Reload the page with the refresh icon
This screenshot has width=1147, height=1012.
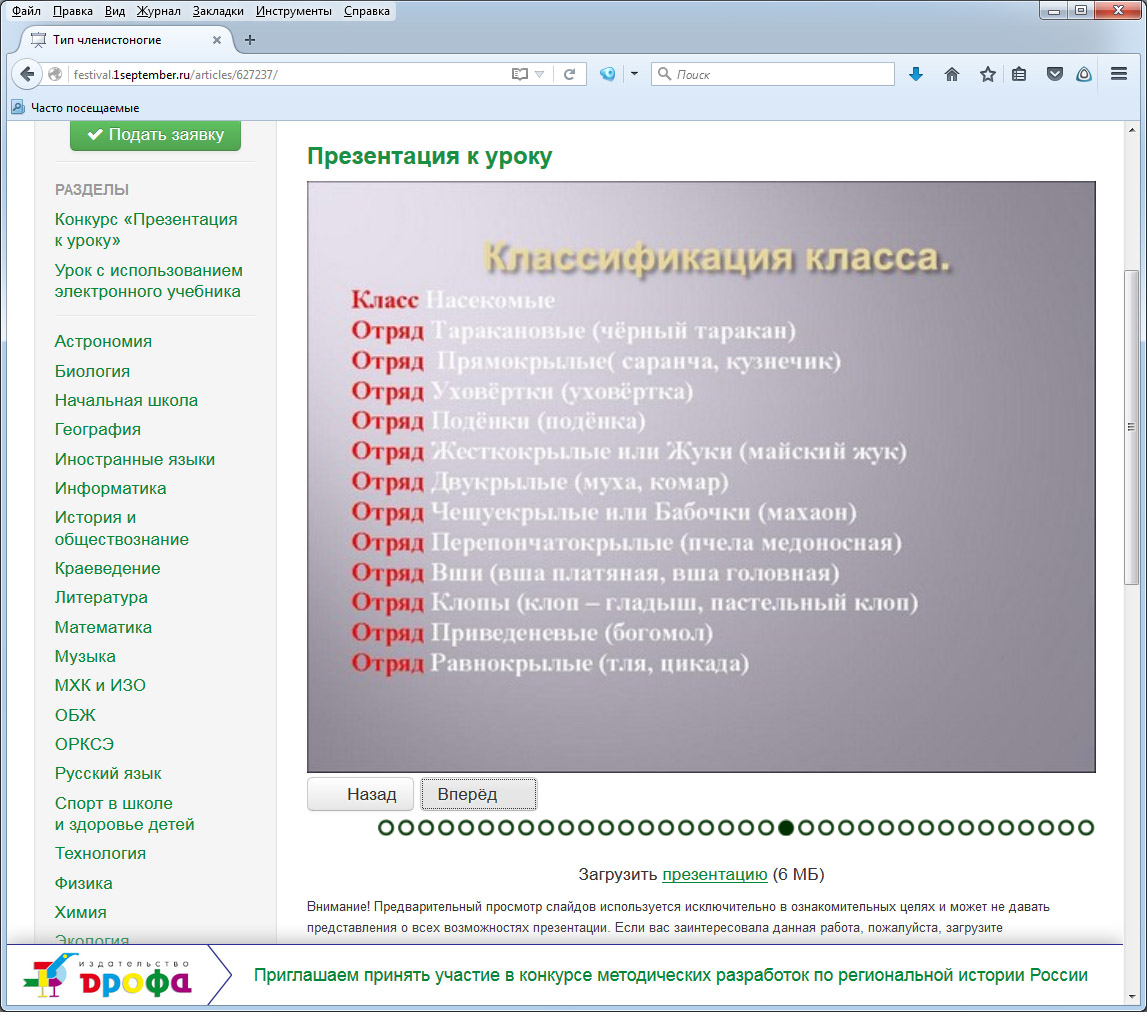pos(569,74)
